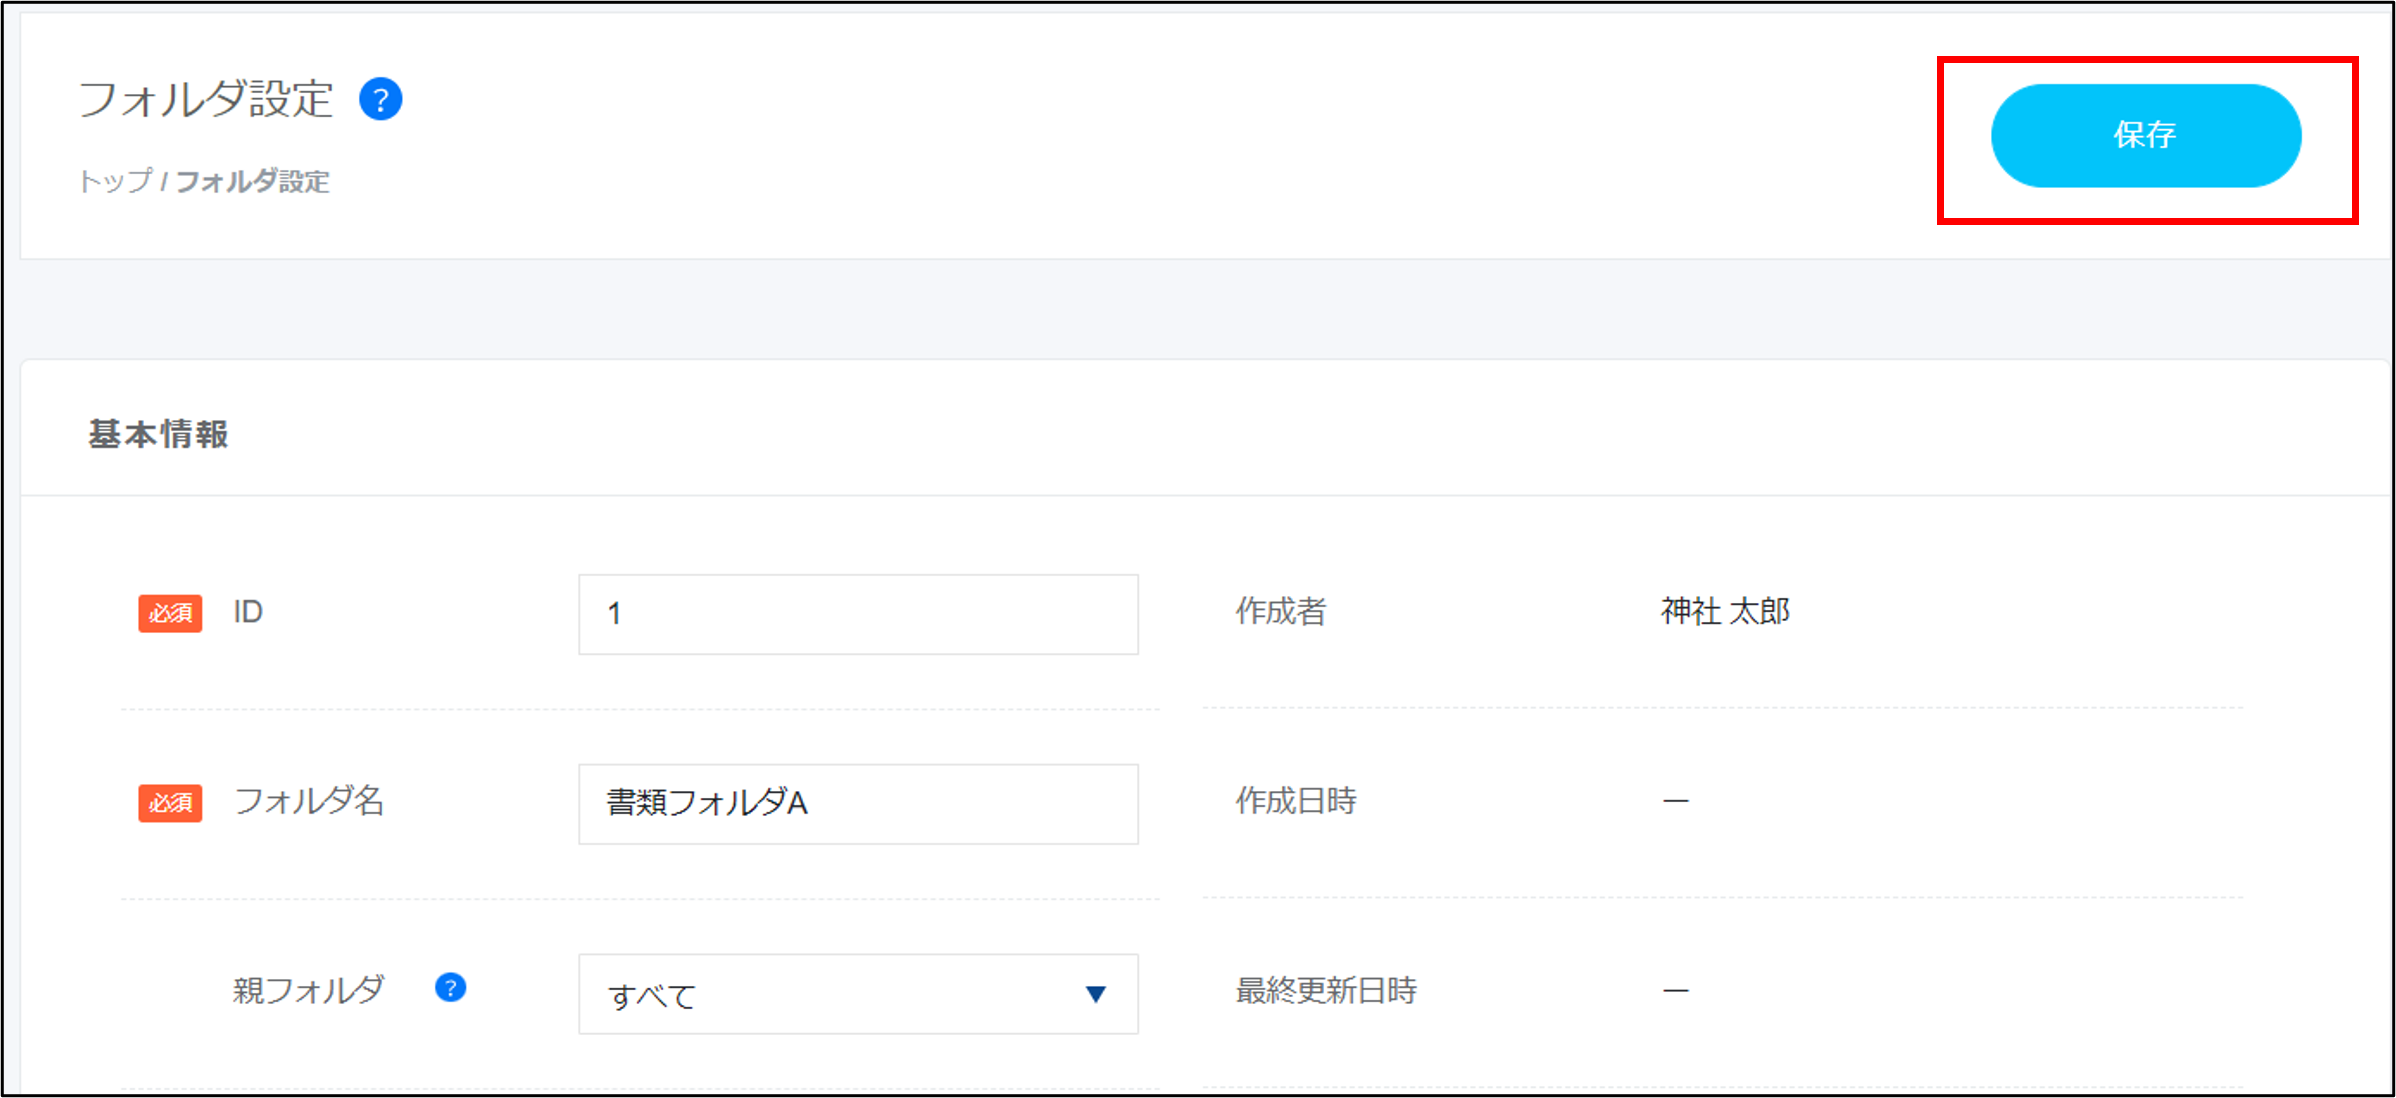Focus the ID input field
2396x1098 pixels.
(x=857, y=614)
